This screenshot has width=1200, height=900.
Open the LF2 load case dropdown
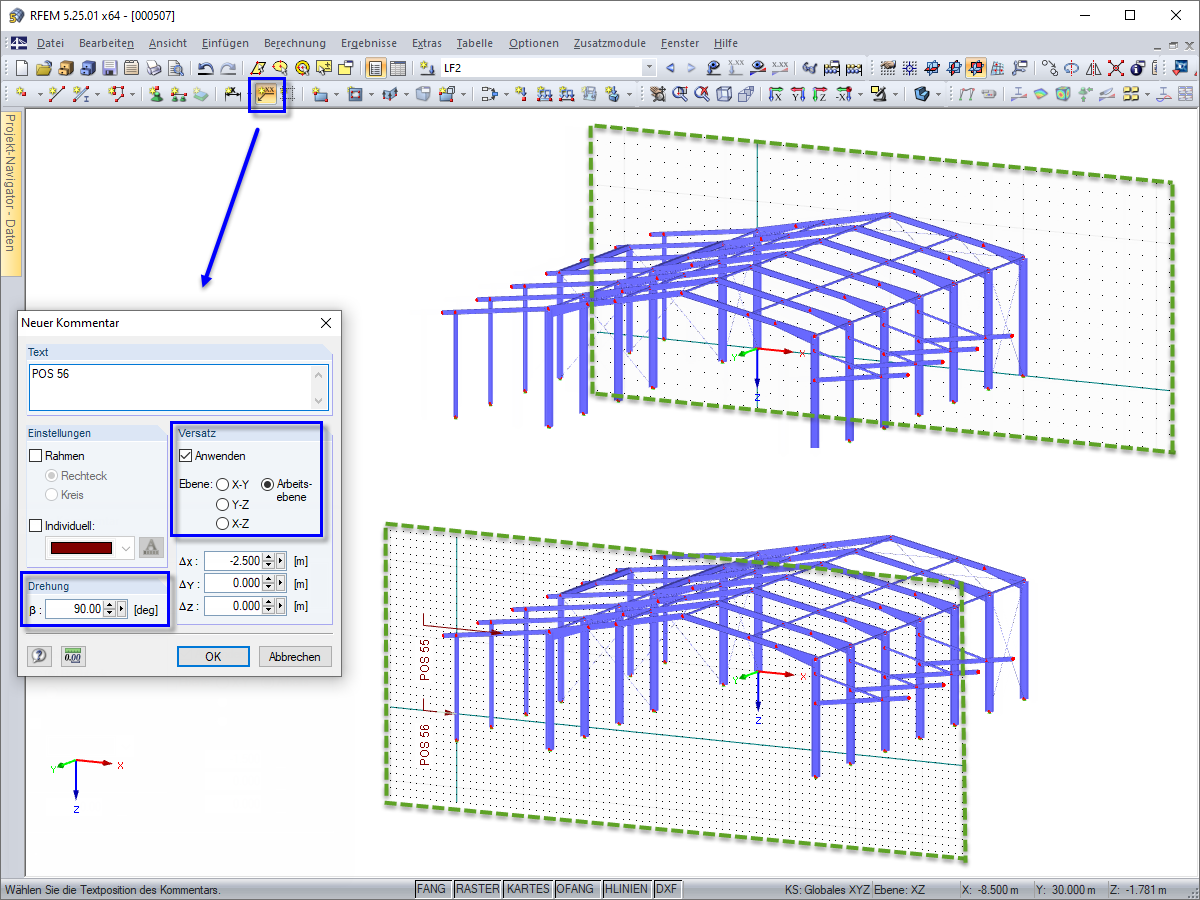(649, 68)
